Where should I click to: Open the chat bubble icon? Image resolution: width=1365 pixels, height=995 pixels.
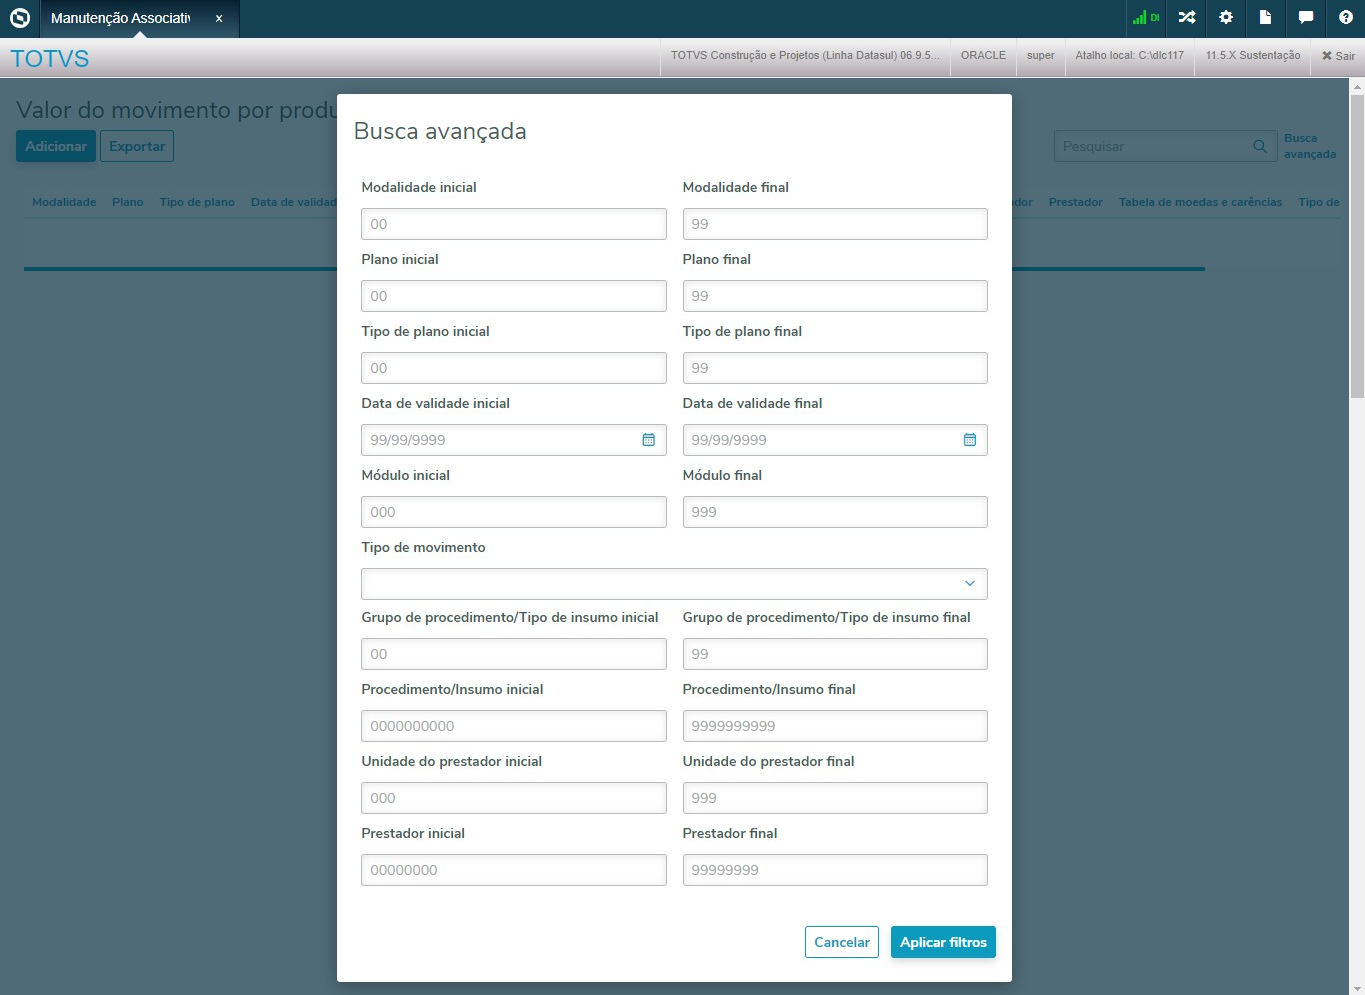point(1306,18)
